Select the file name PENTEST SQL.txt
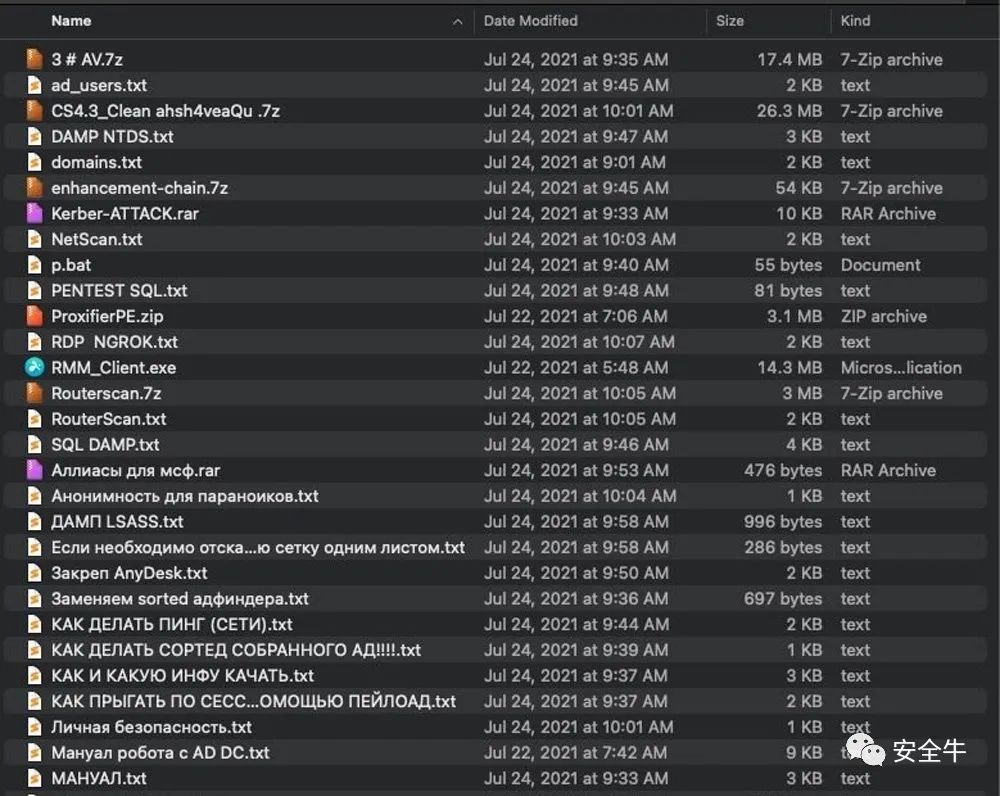Image resolution: width=1000 pixels, height=796 pixels. 119,290
